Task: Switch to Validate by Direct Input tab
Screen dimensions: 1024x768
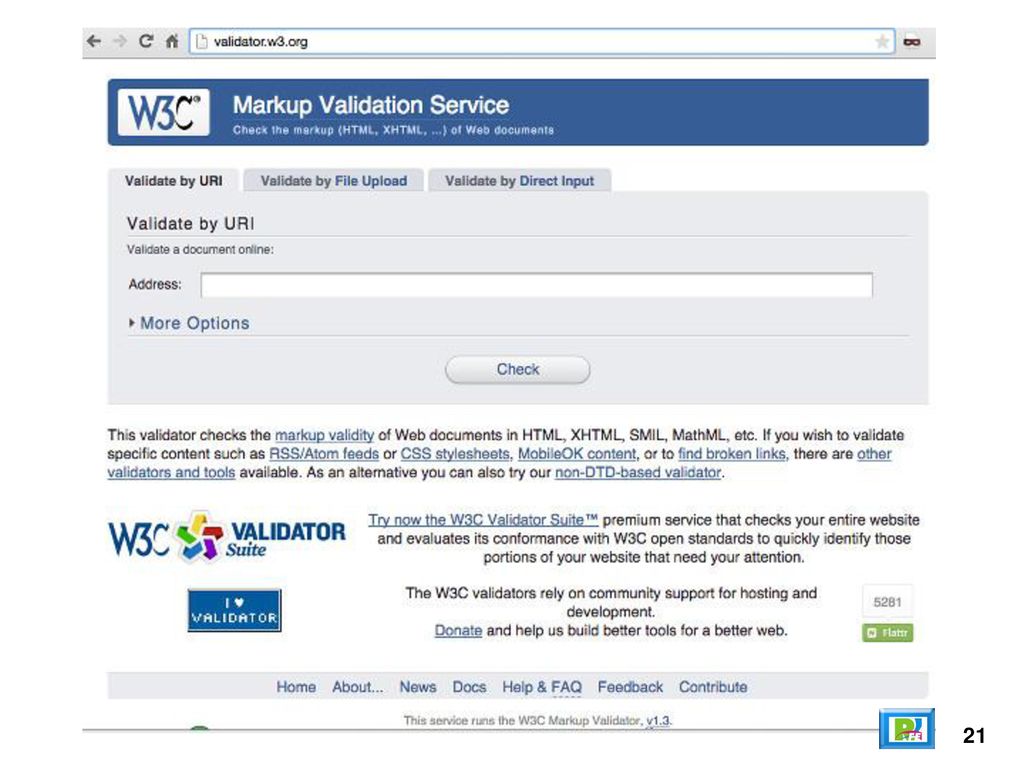Action: [x=520, y=181]
